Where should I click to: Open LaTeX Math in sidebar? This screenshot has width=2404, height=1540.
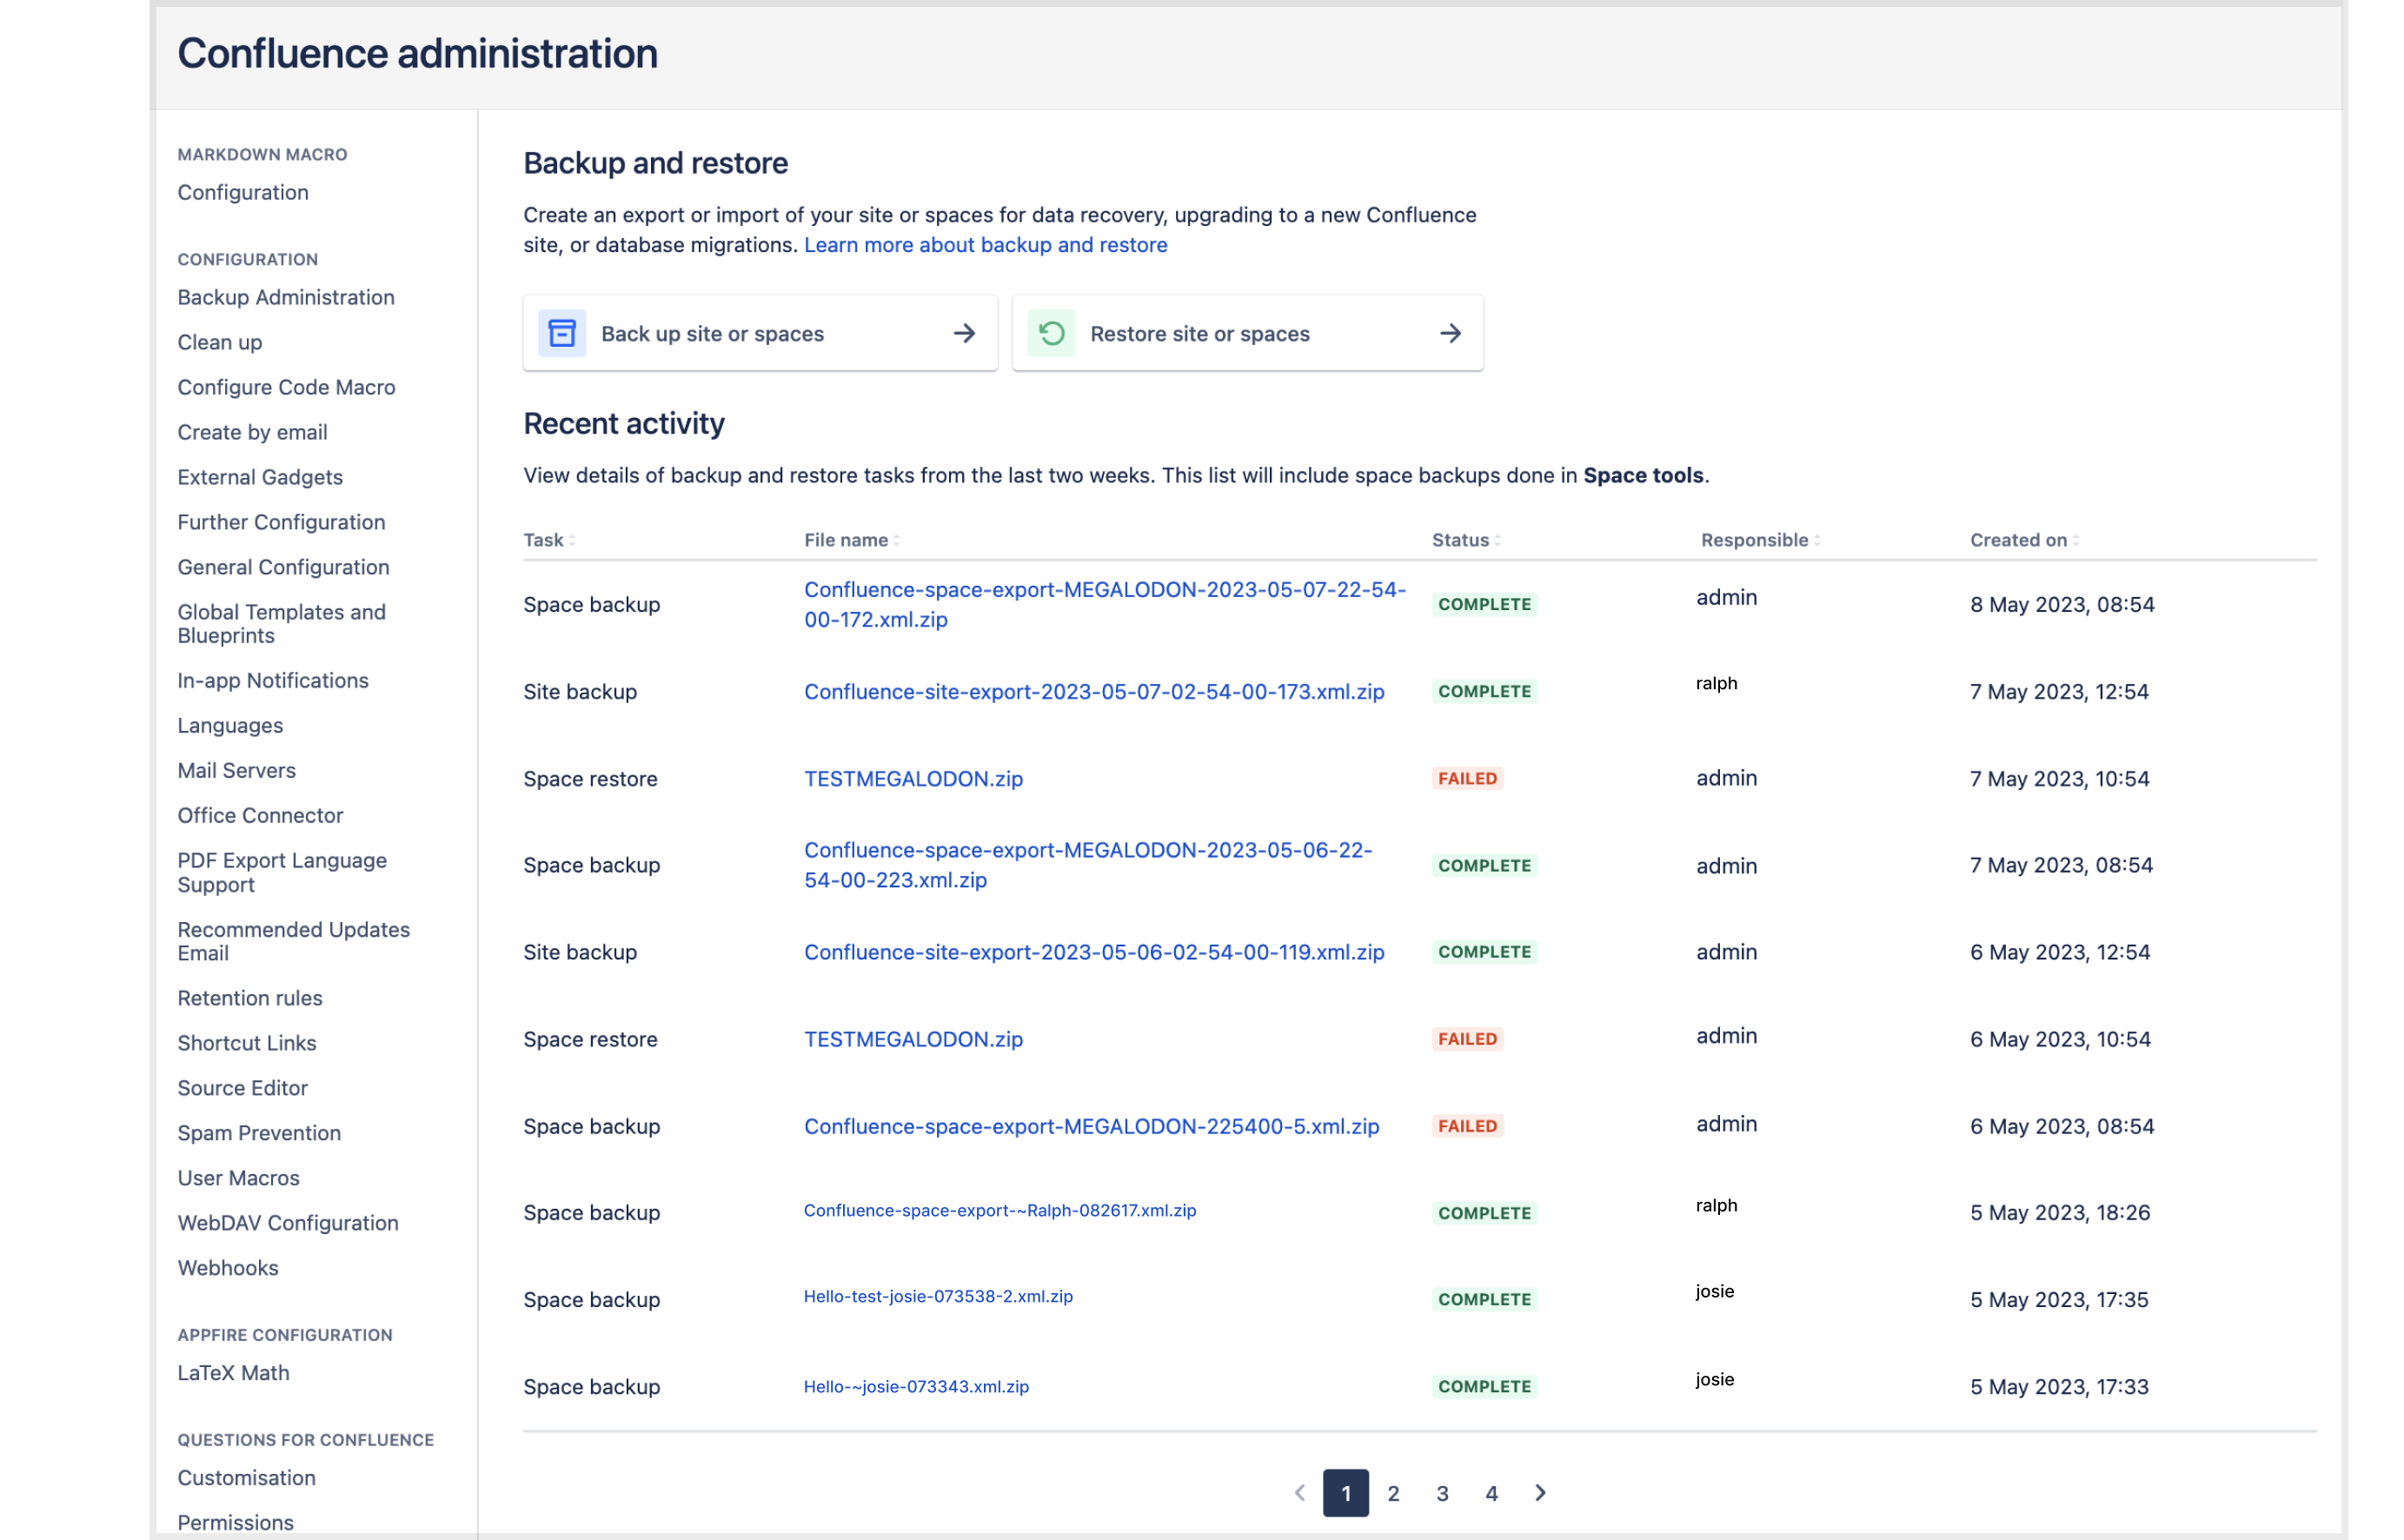[233, 1373]
